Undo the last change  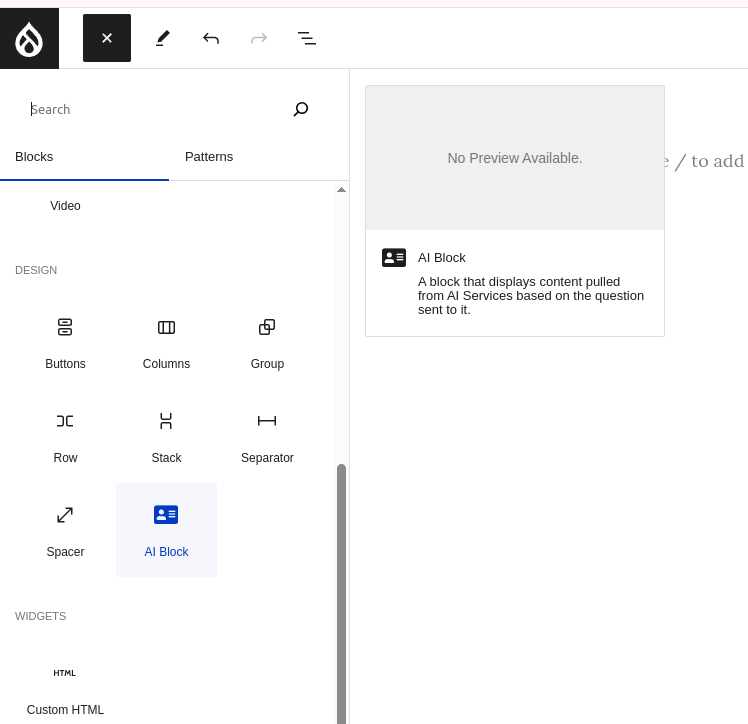click(x=211, y=38)
